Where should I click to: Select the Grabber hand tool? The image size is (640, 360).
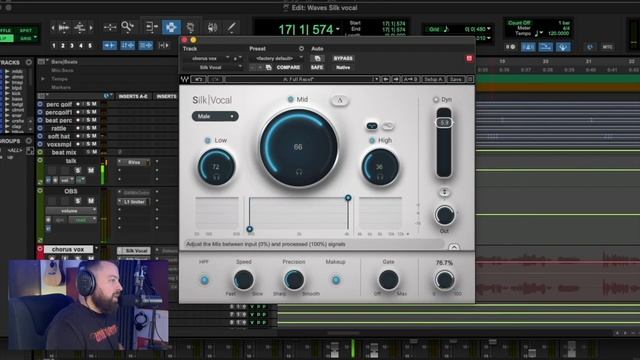point(191,27)
